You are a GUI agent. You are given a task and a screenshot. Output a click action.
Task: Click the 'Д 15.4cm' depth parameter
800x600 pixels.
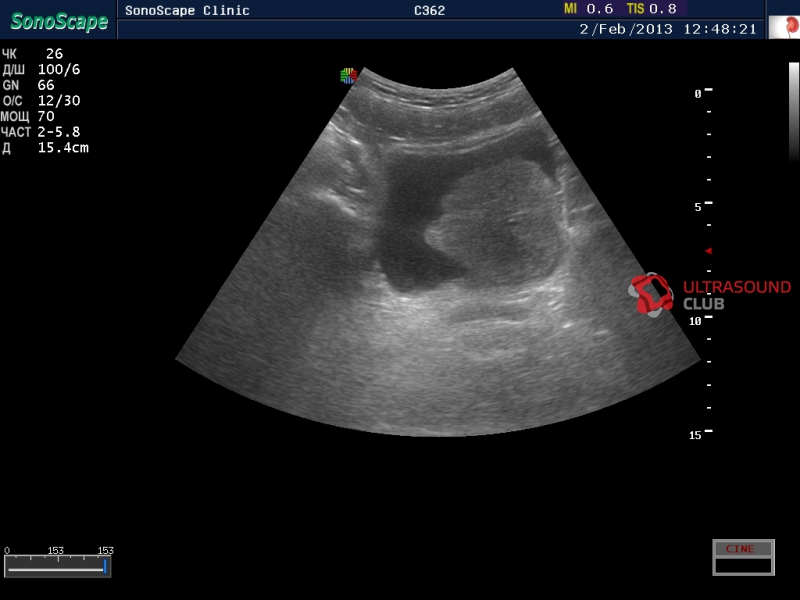point(45,148)
